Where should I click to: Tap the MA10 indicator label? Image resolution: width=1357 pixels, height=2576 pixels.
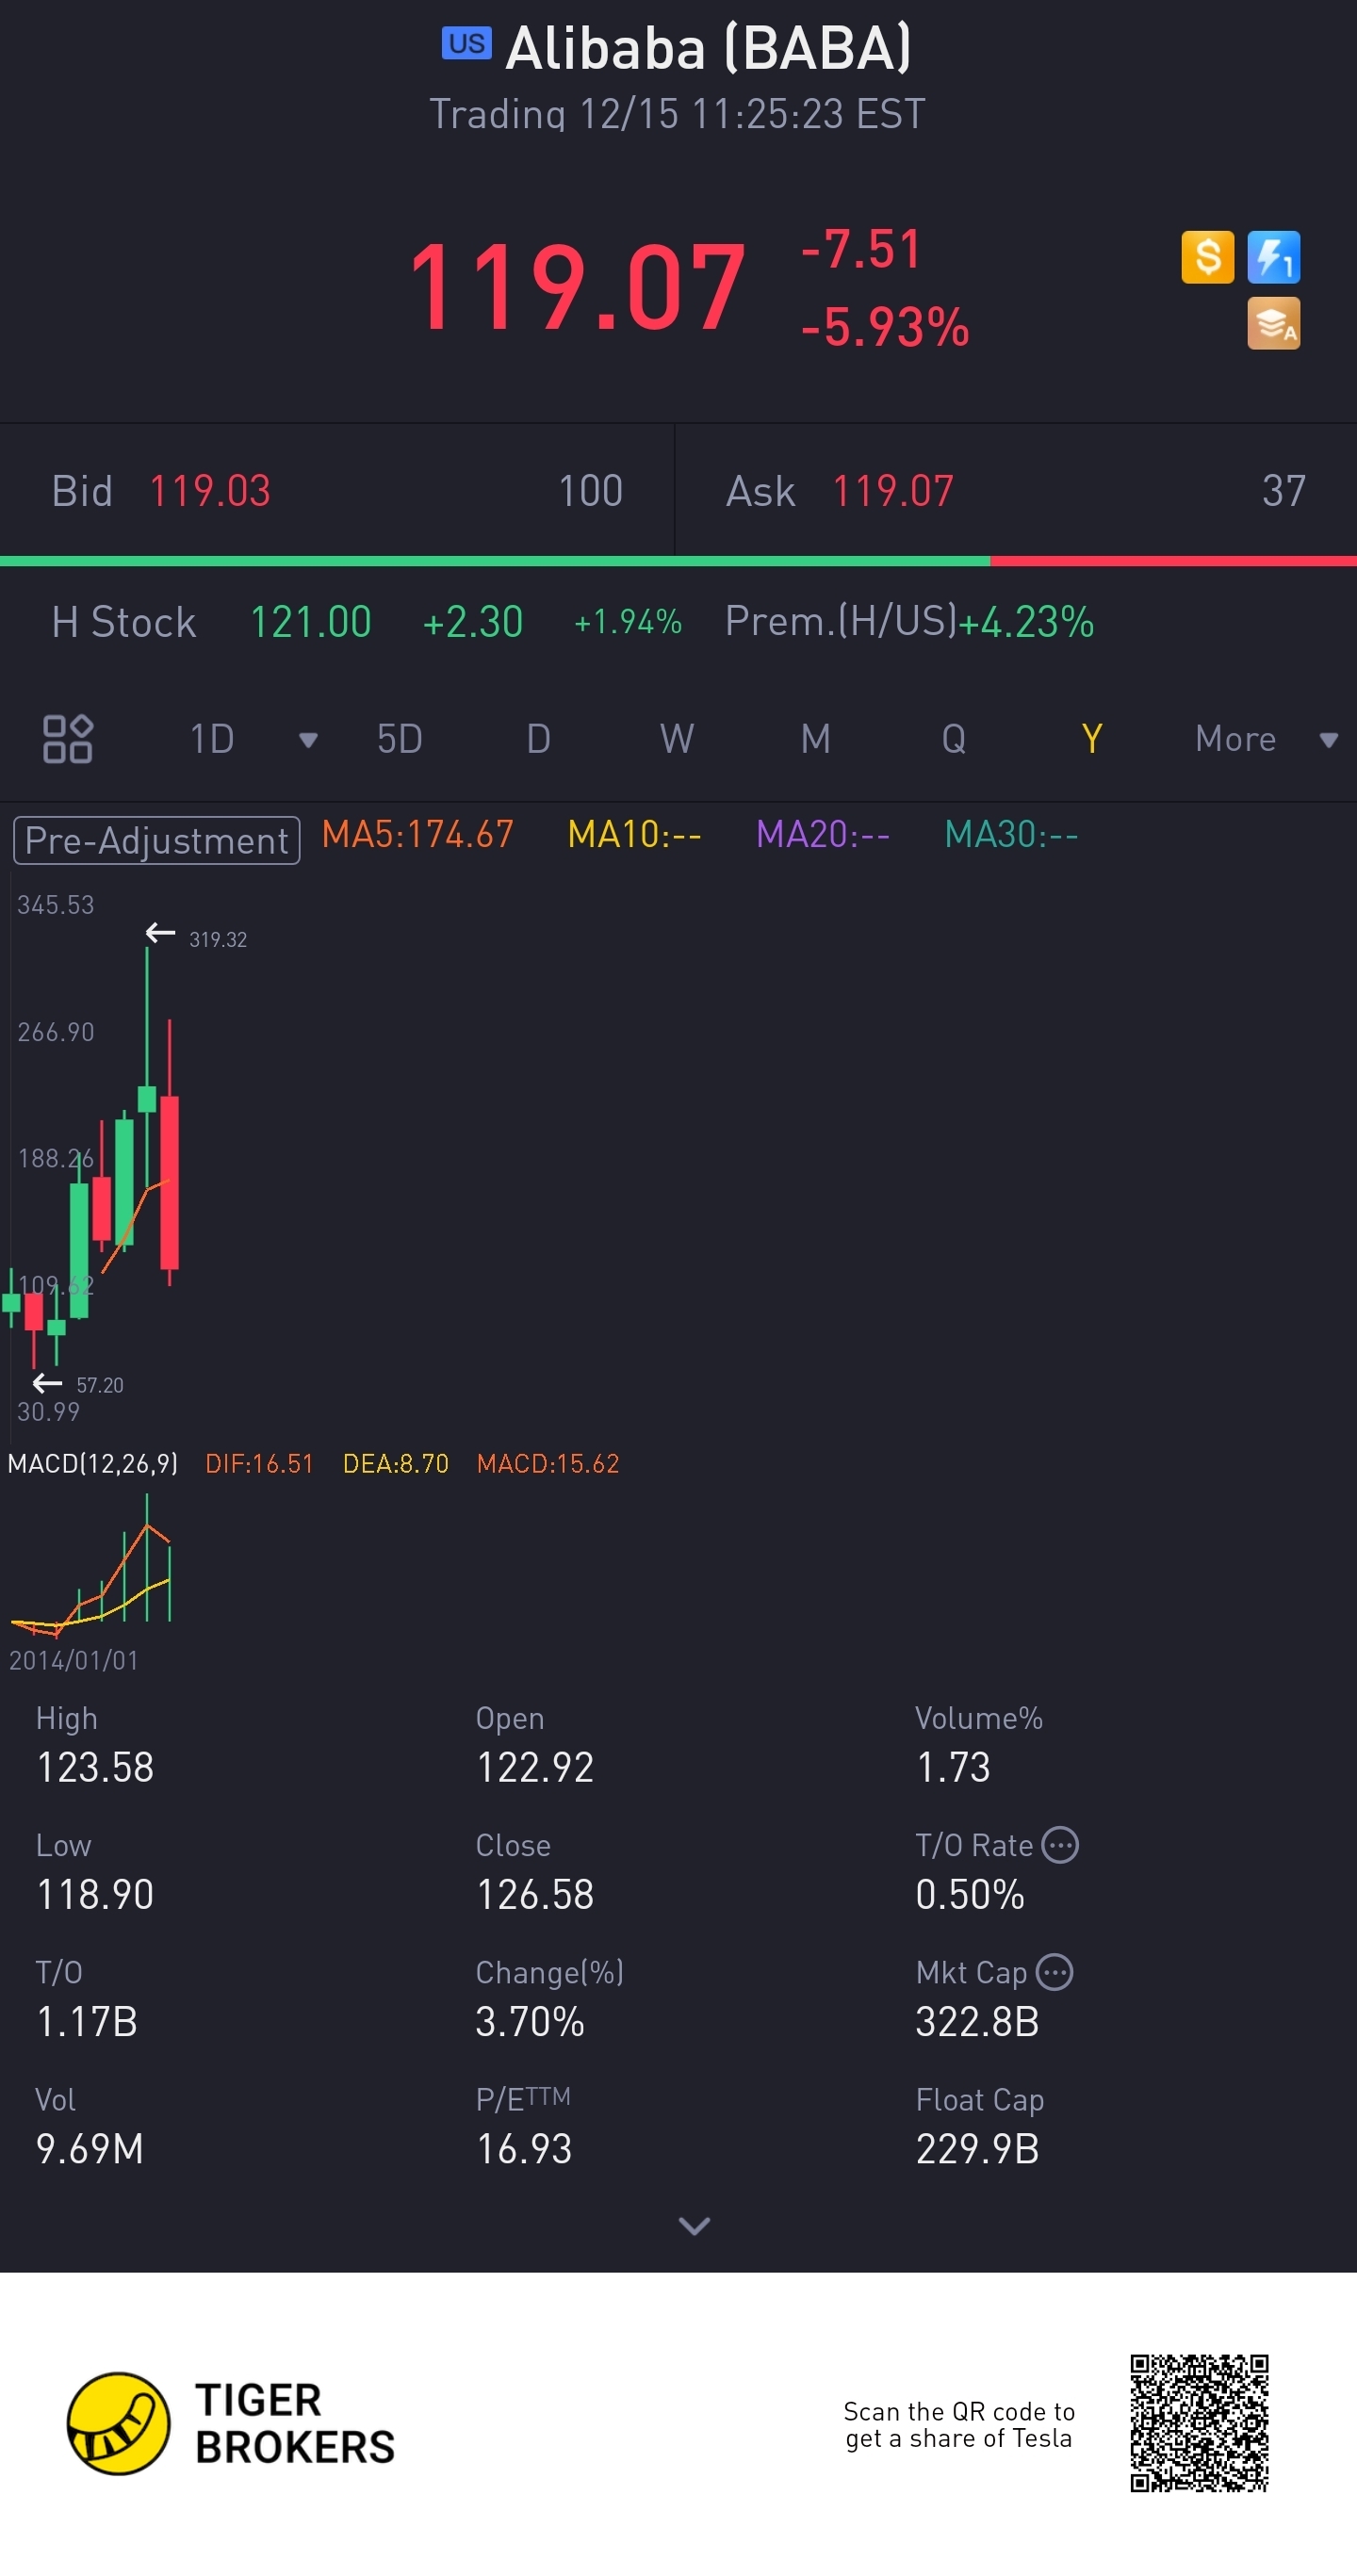click(x=634, y=834)
